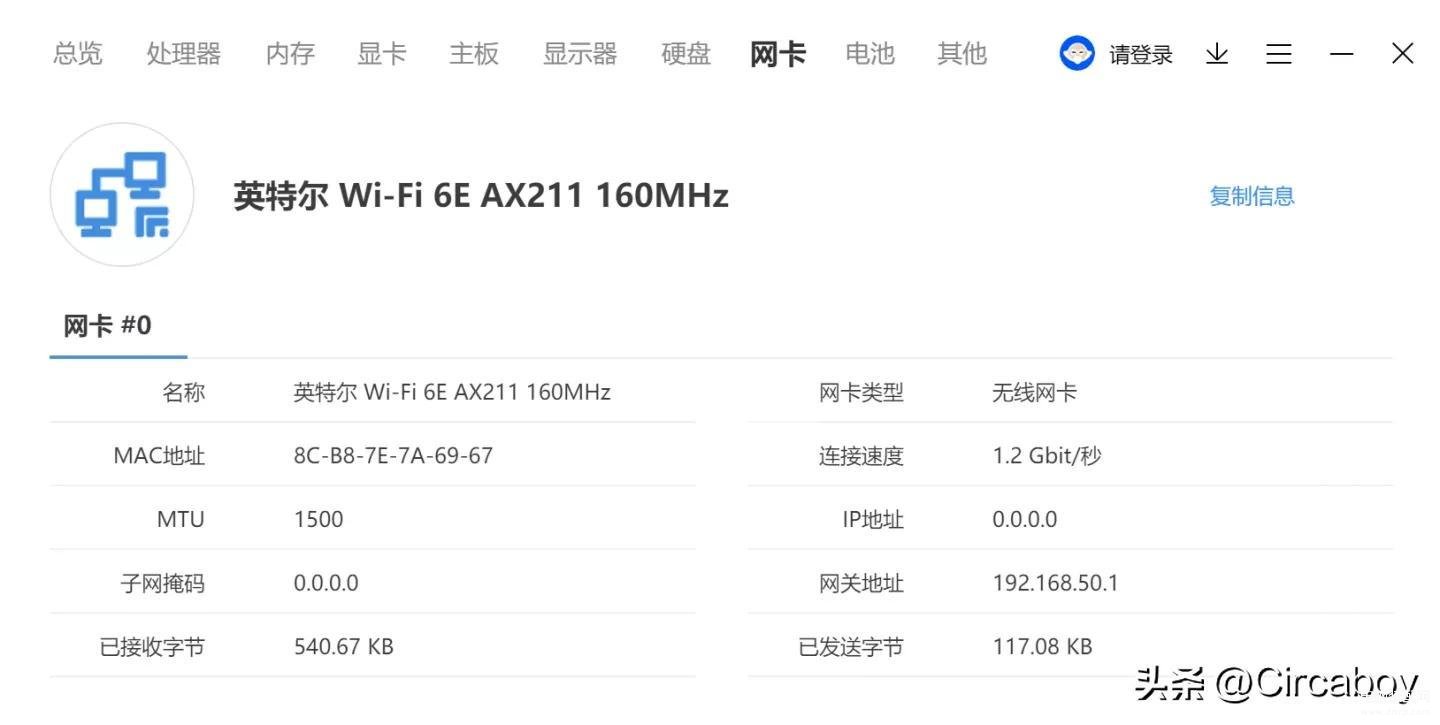
Task: Open the download arrow icon
Action: click(1217, 54)
